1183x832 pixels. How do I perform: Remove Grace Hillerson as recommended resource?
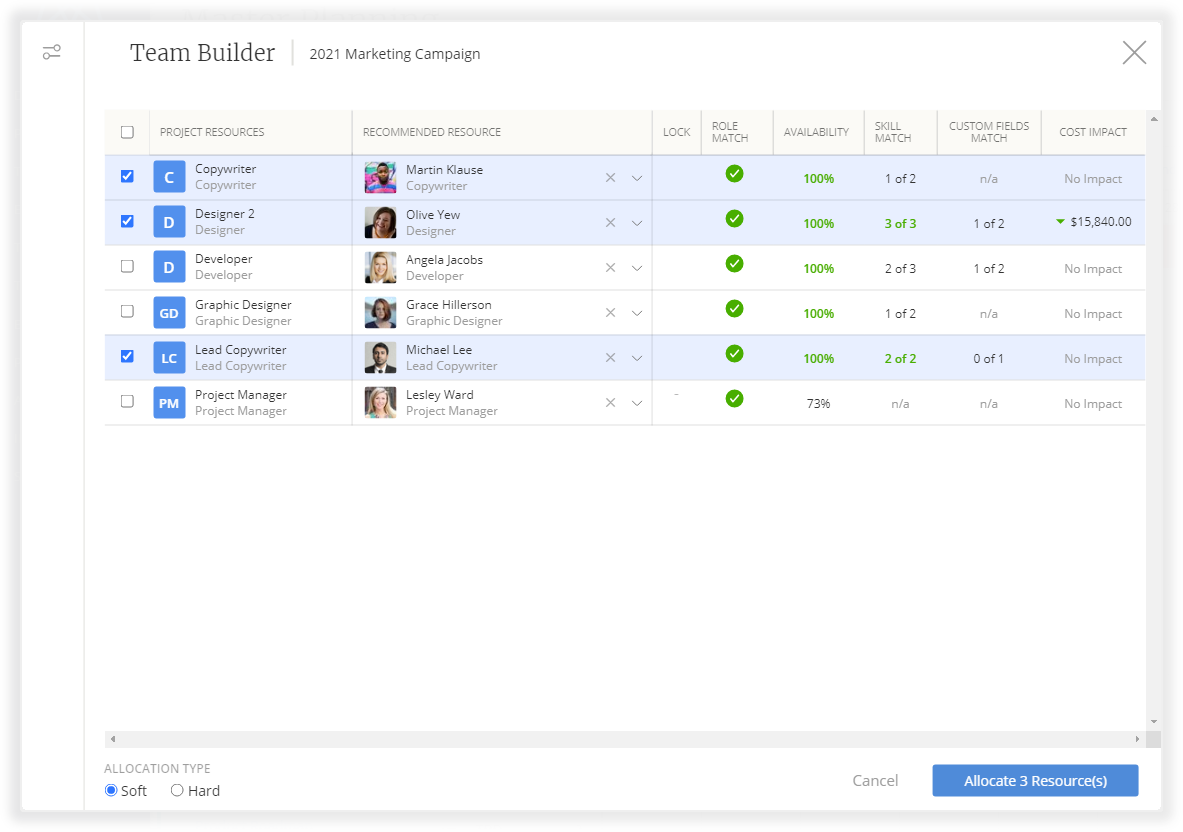point(610,312)
